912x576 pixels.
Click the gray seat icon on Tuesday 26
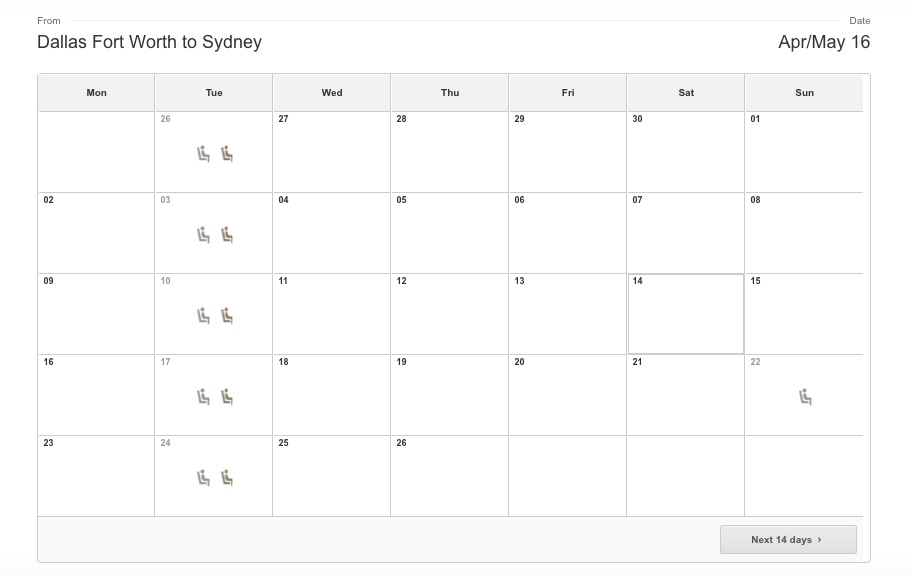pos(203,154)
